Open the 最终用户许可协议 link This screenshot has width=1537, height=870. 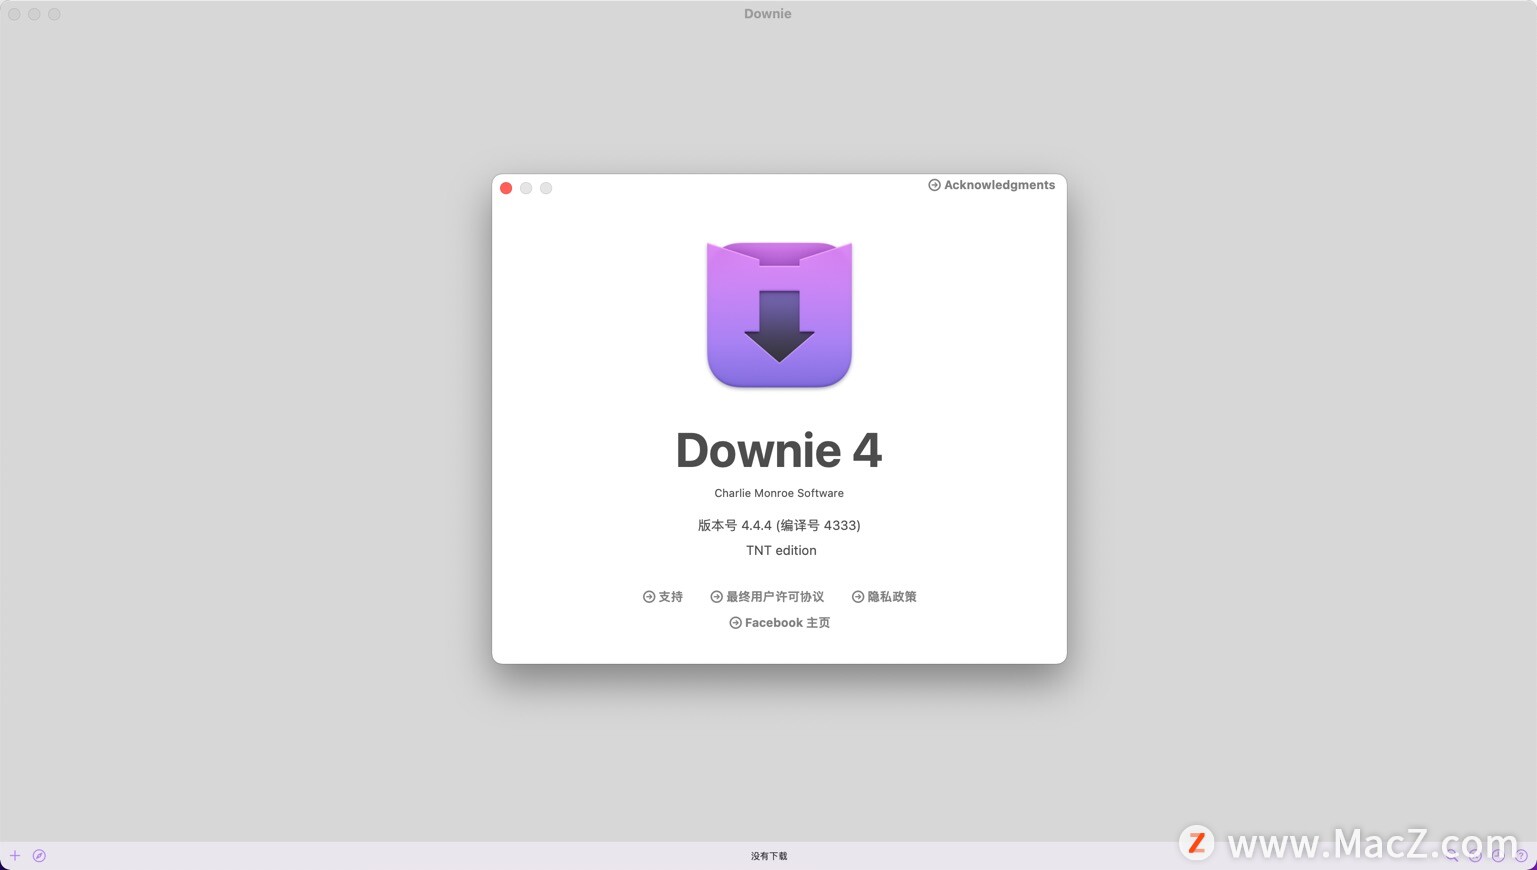click(775, 597)
